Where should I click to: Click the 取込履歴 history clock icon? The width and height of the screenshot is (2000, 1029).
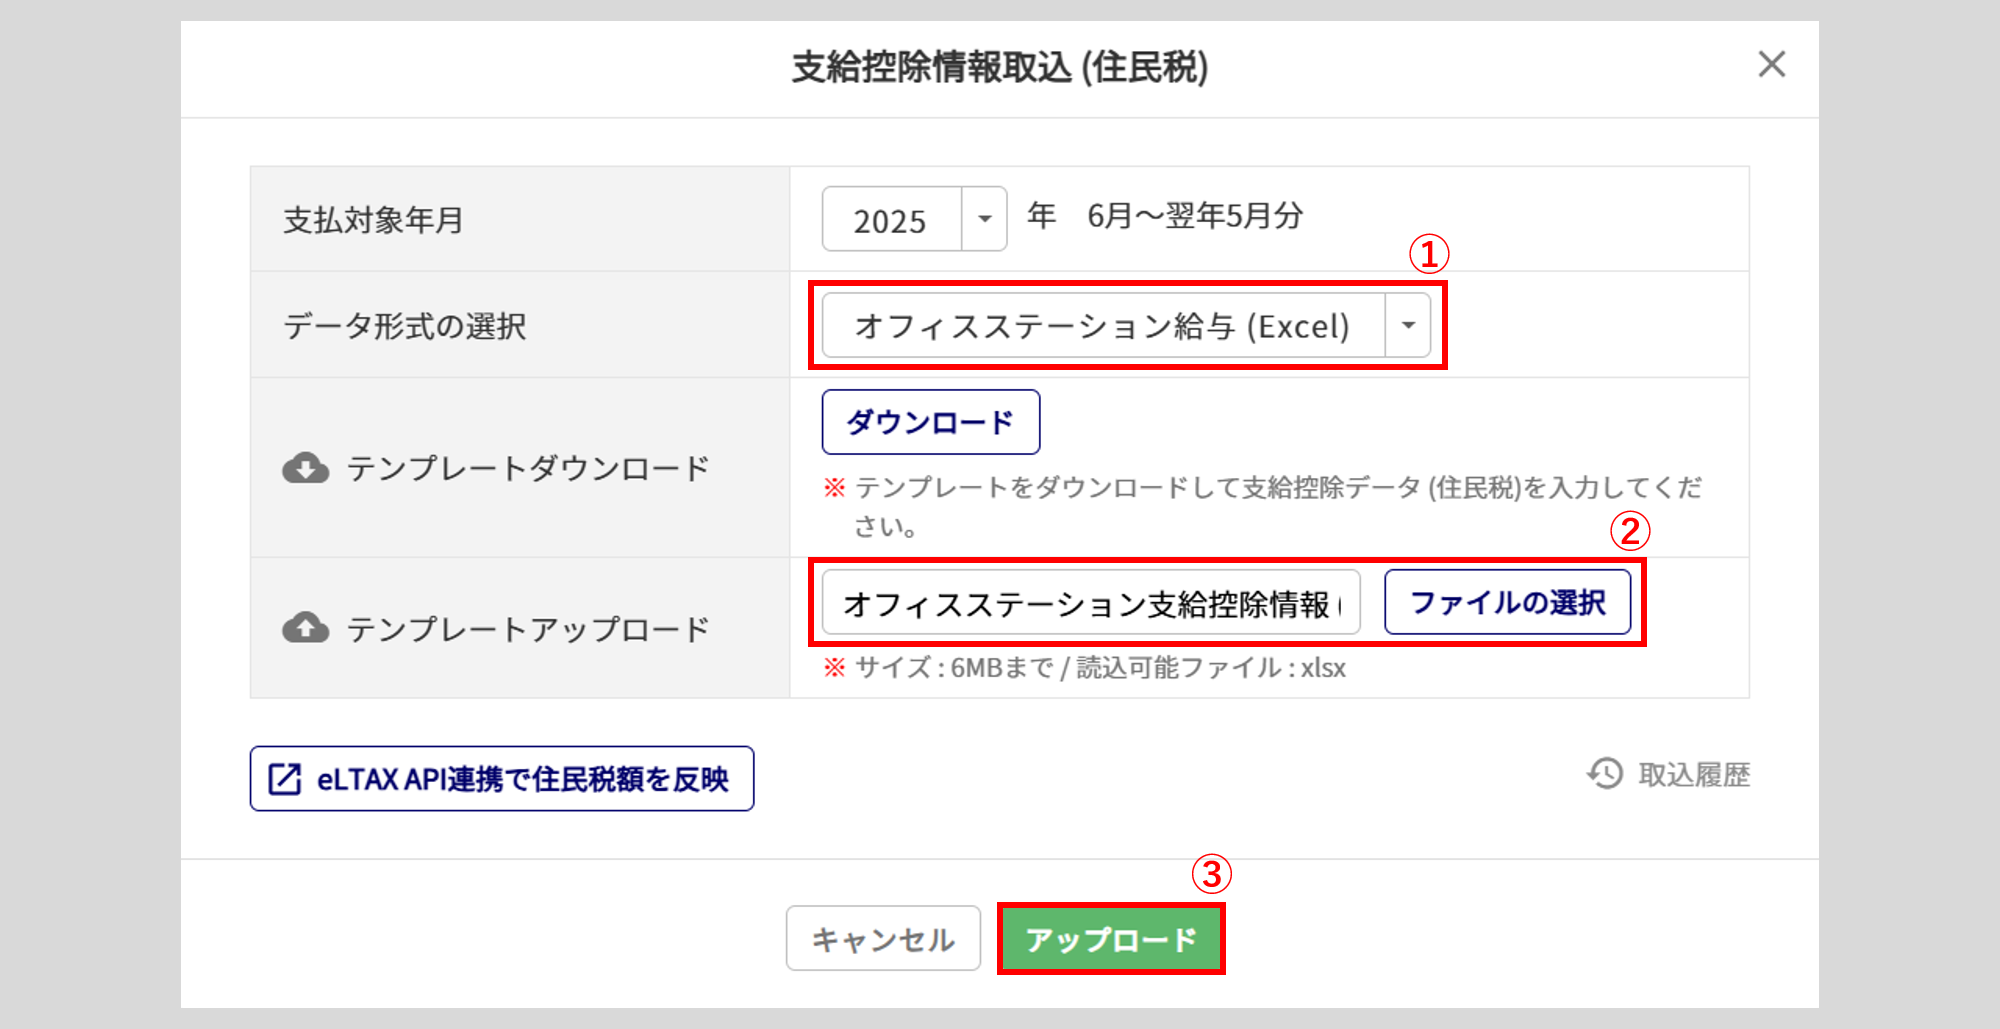coord(1606,773)
